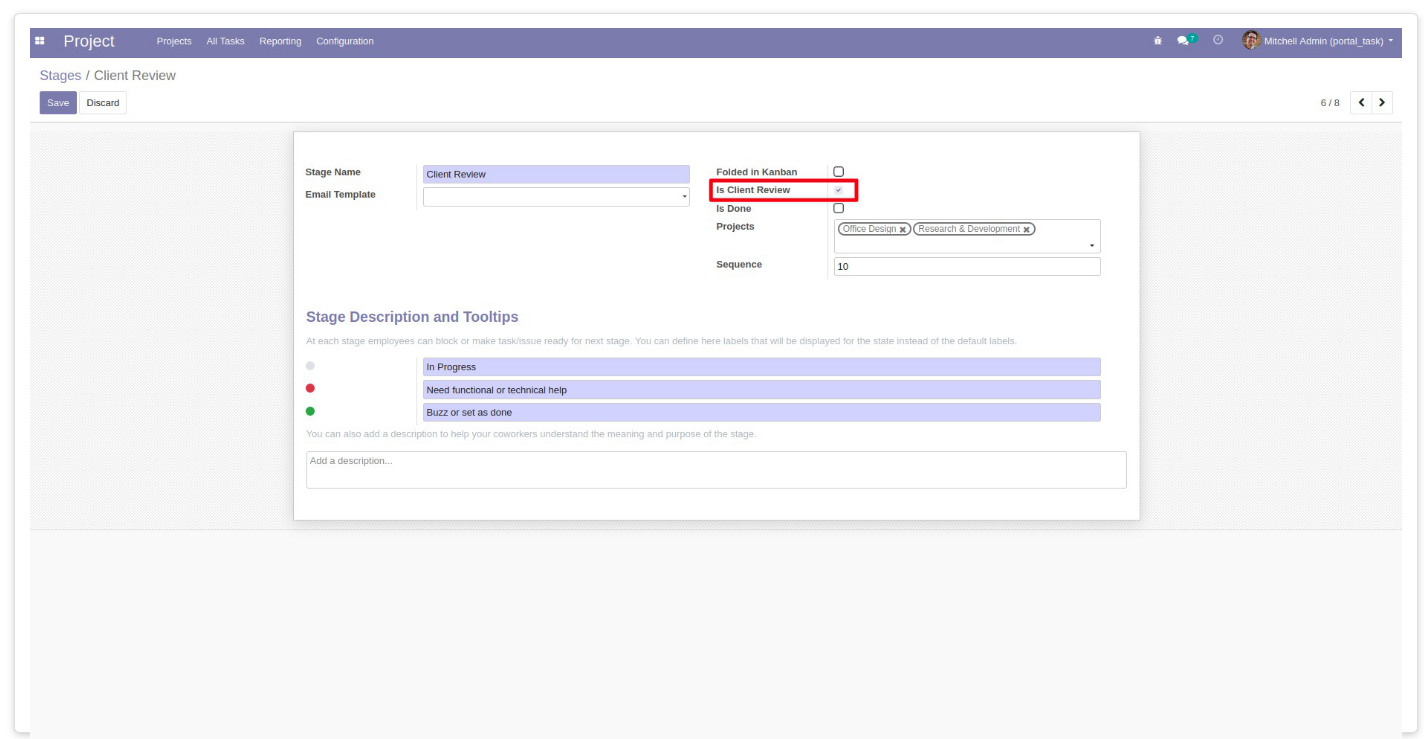Open the activities clock icon
The height and width of the screenshot is (739, 1424).
tap(1218, 41)
